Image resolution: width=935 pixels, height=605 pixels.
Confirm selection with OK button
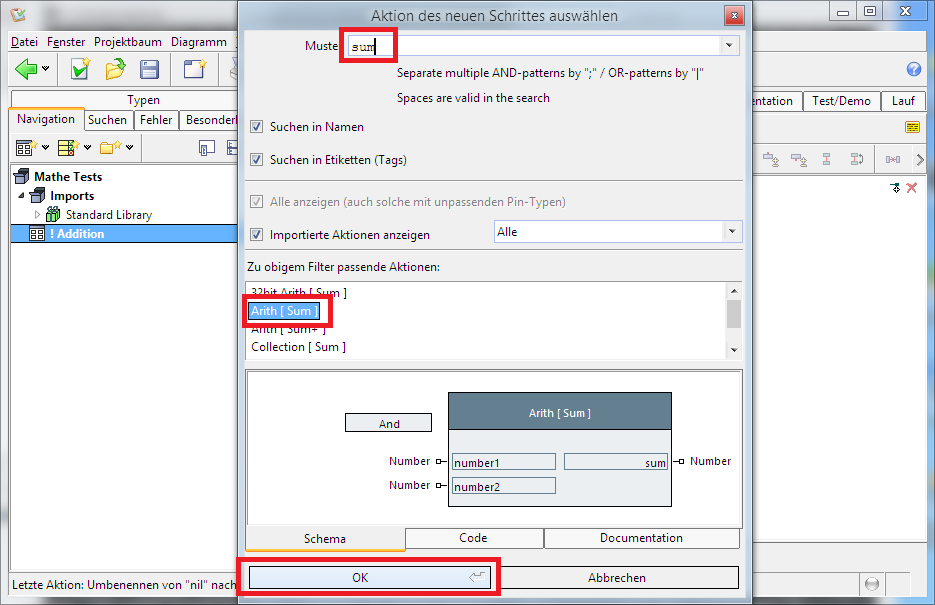[x=360, y=578]
